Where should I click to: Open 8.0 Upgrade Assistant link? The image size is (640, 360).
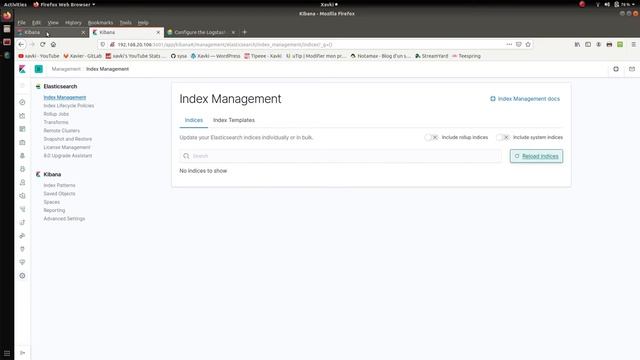[68, 156]
